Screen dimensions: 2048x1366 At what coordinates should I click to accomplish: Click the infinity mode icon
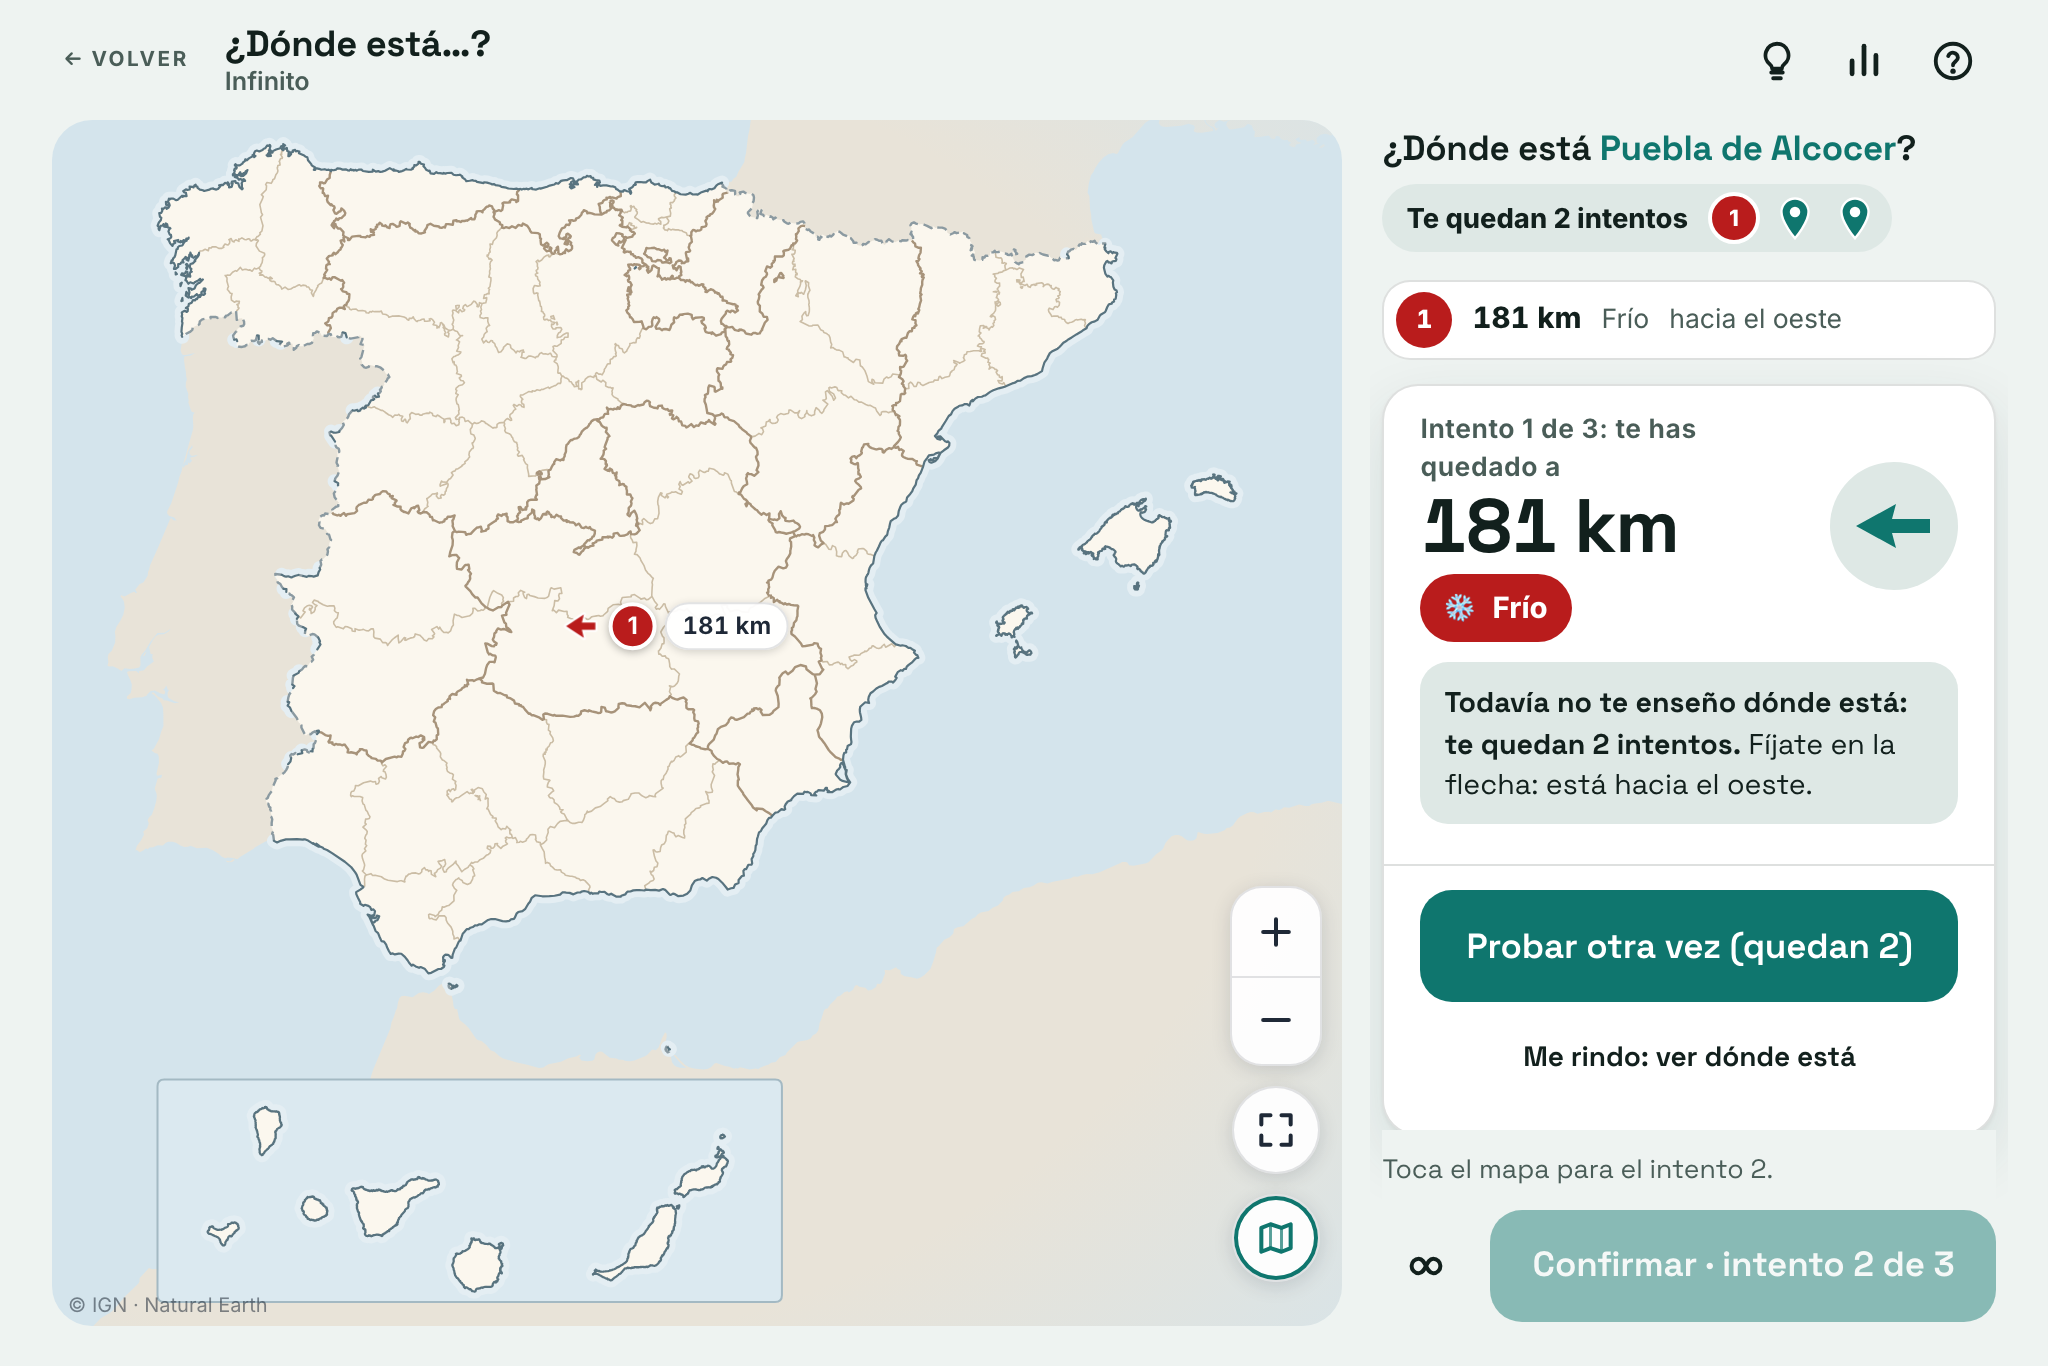point(1426,1266)
